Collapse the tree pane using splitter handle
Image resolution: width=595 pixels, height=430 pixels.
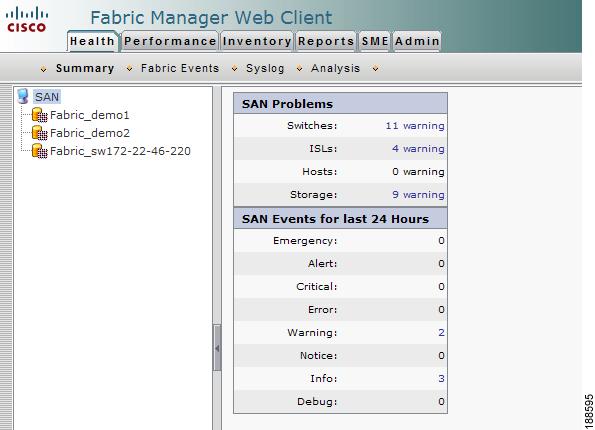tap(217, 348)
